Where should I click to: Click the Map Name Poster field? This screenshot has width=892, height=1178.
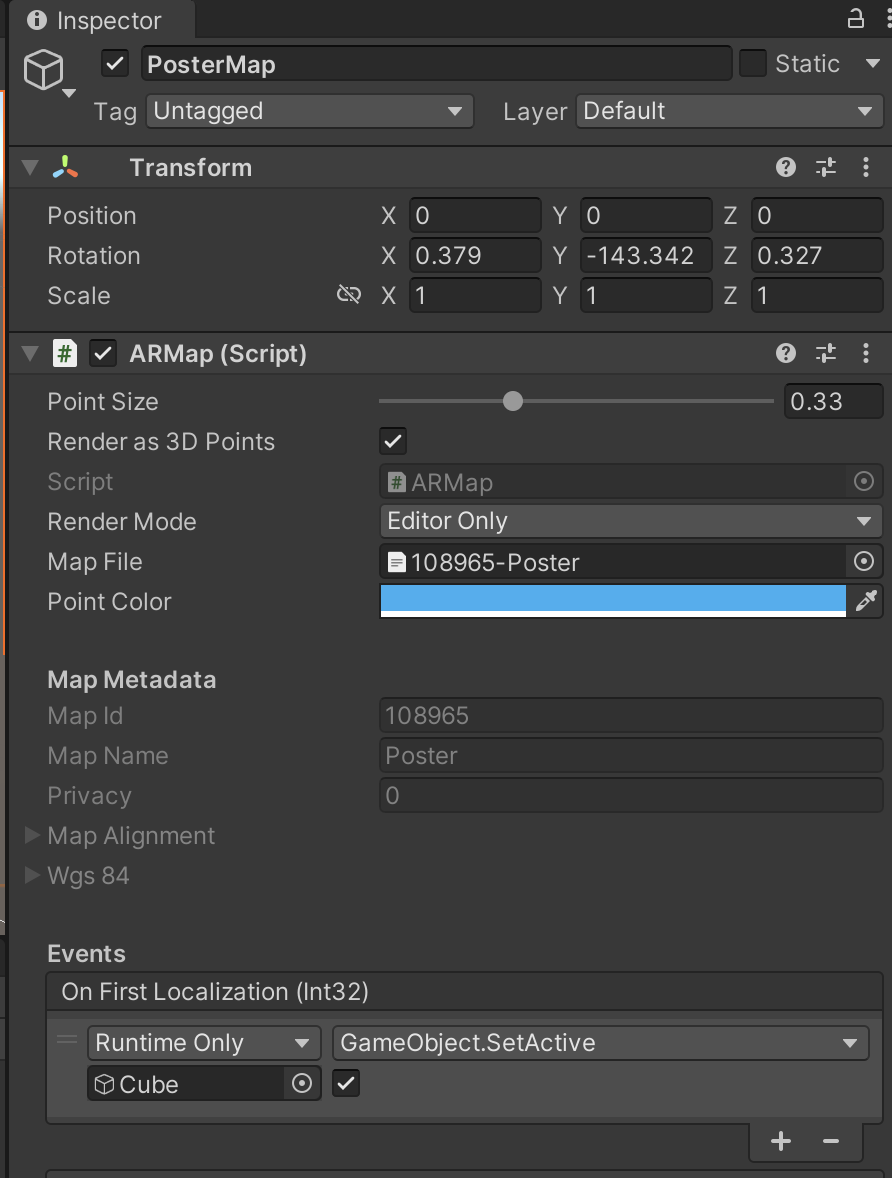click(x=630, y=755)
